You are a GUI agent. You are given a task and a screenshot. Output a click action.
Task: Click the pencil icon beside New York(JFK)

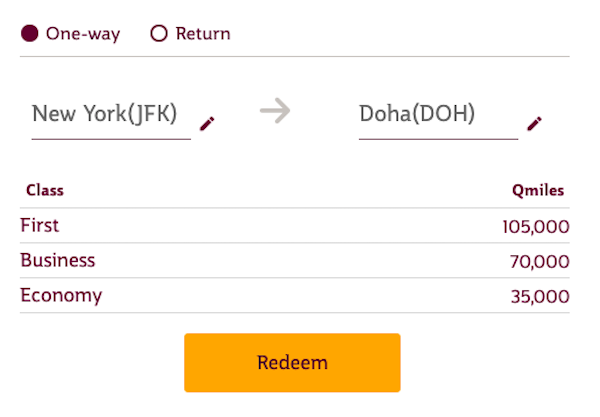click(x=207, y=123)
